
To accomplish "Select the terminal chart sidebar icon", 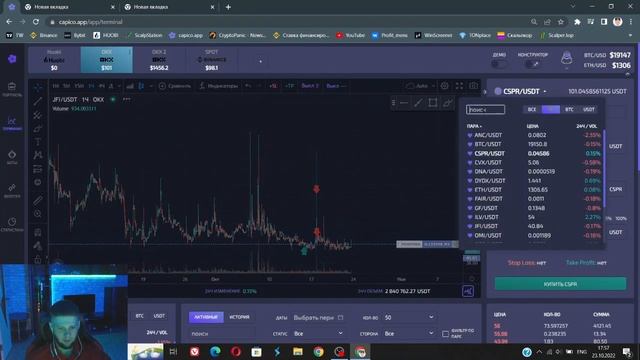I will click(12, 121).
